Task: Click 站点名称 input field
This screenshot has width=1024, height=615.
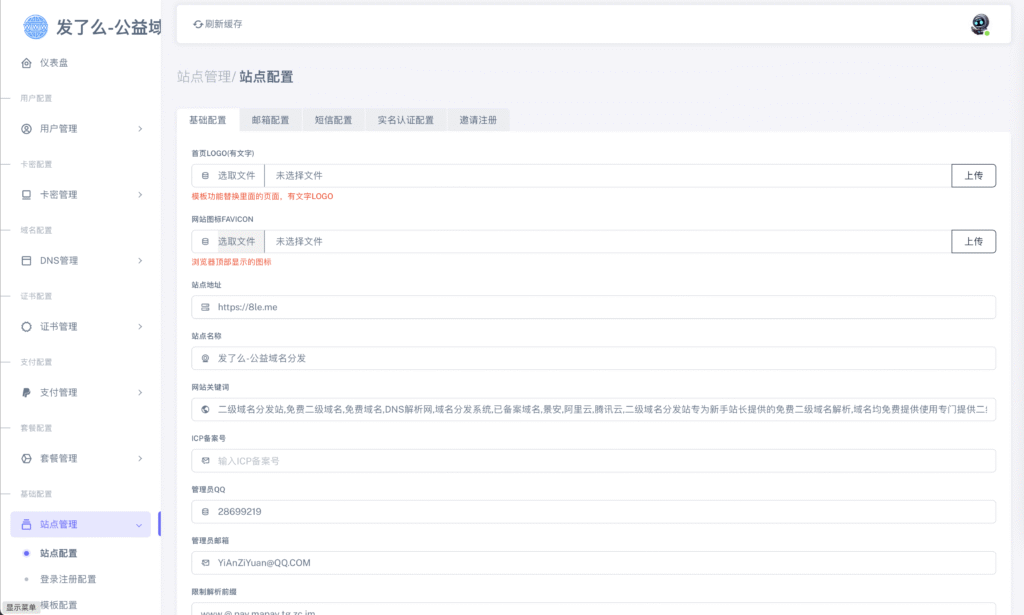Action: 593,358
